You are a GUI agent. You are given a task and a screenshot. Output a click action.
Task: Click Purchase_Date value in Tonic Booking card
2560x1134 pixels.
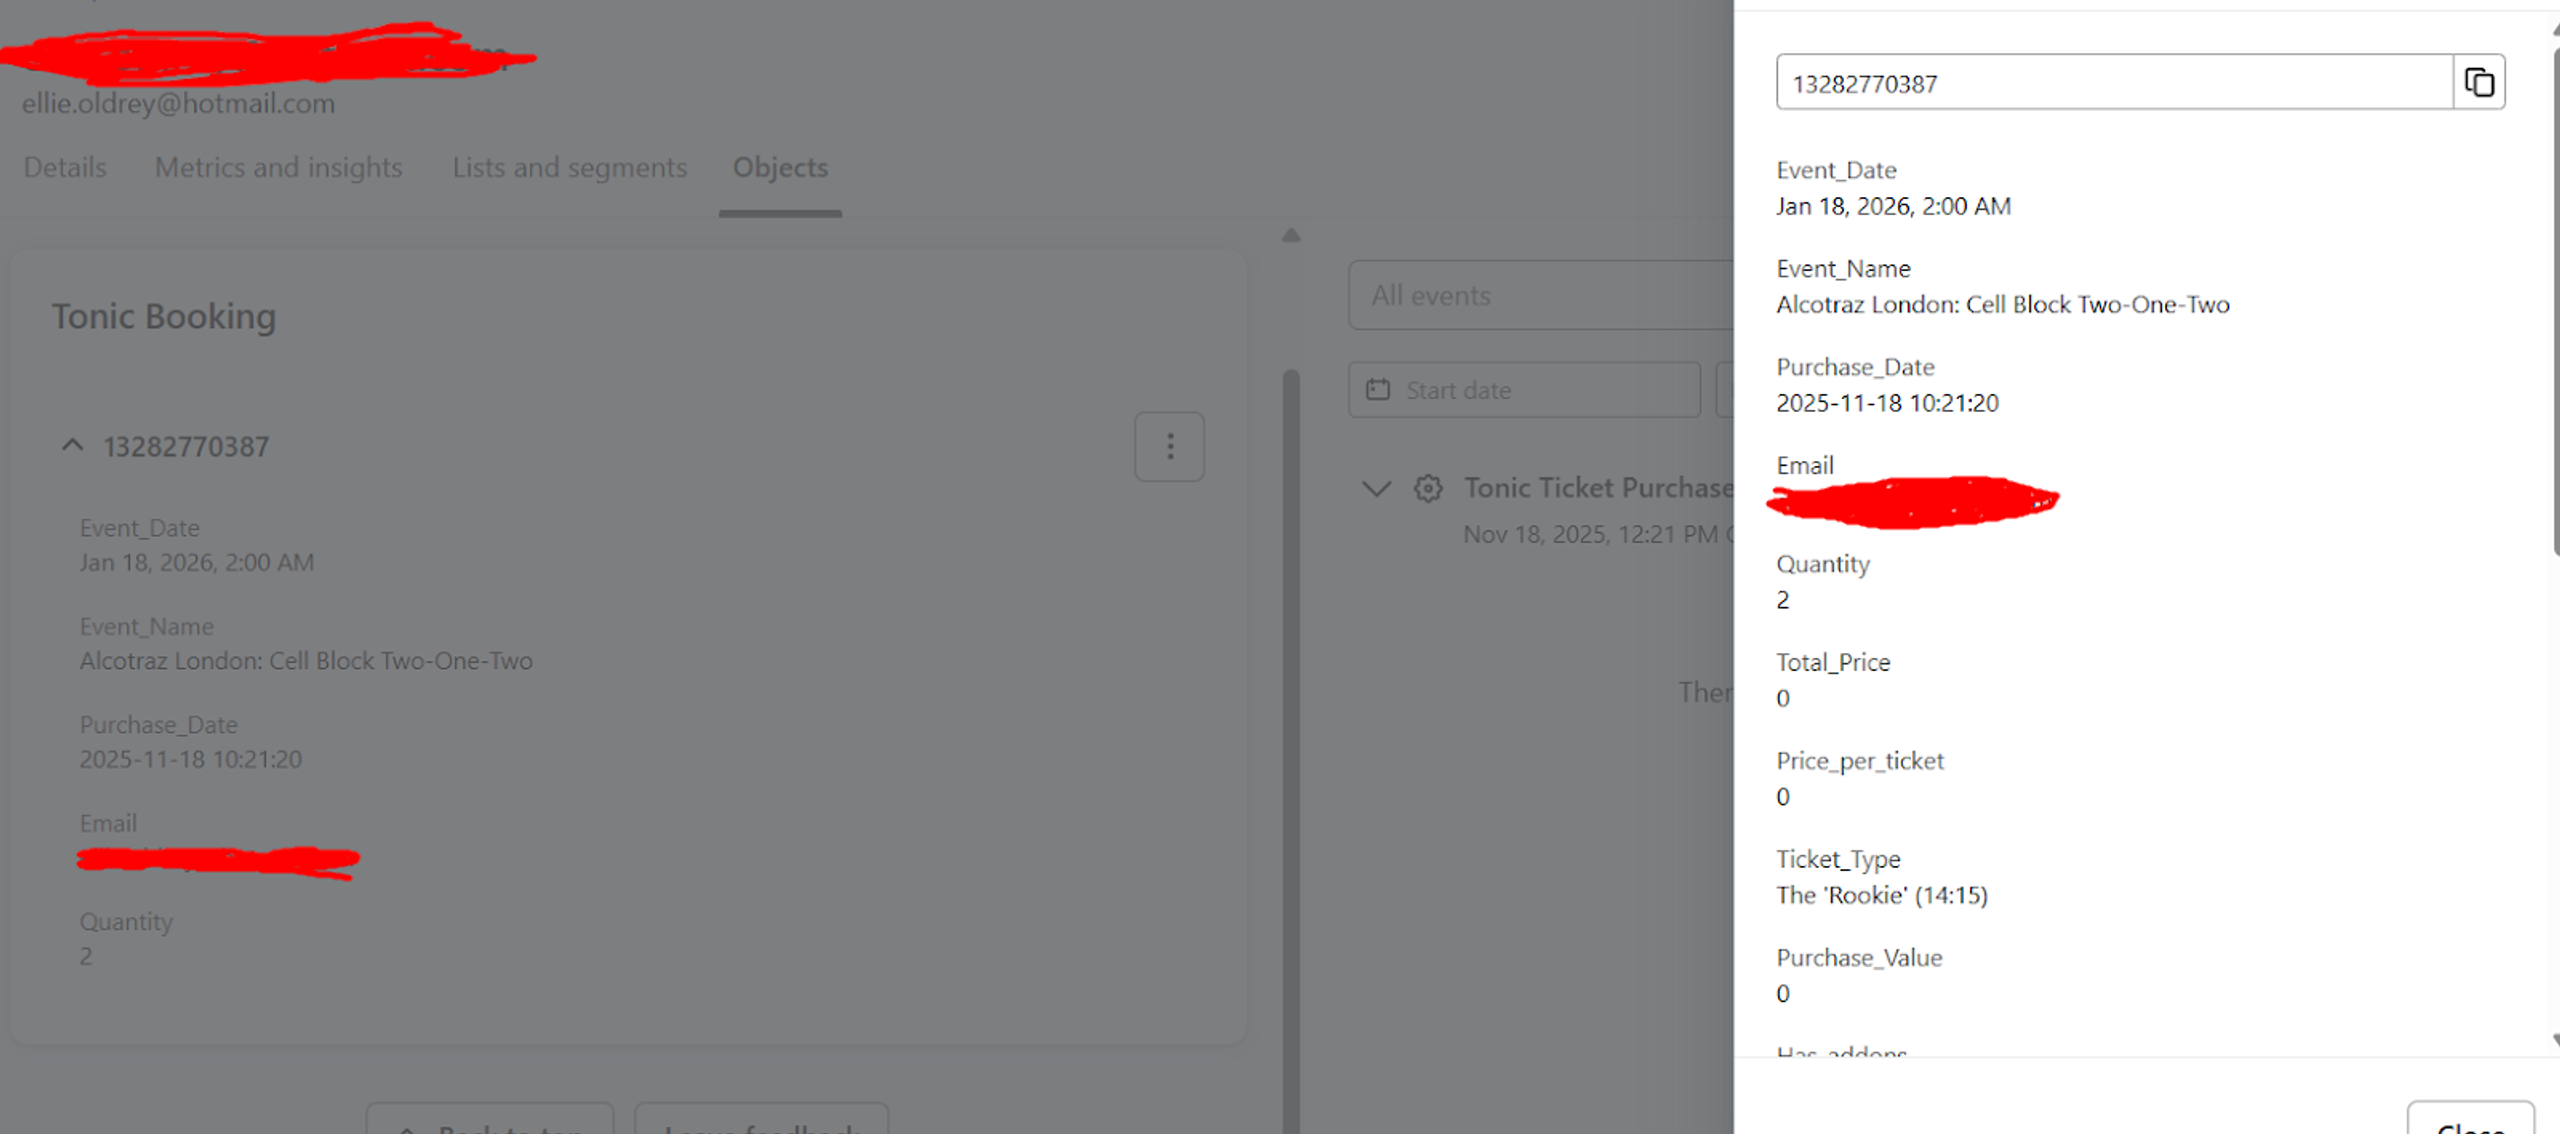tap(190, 759)
